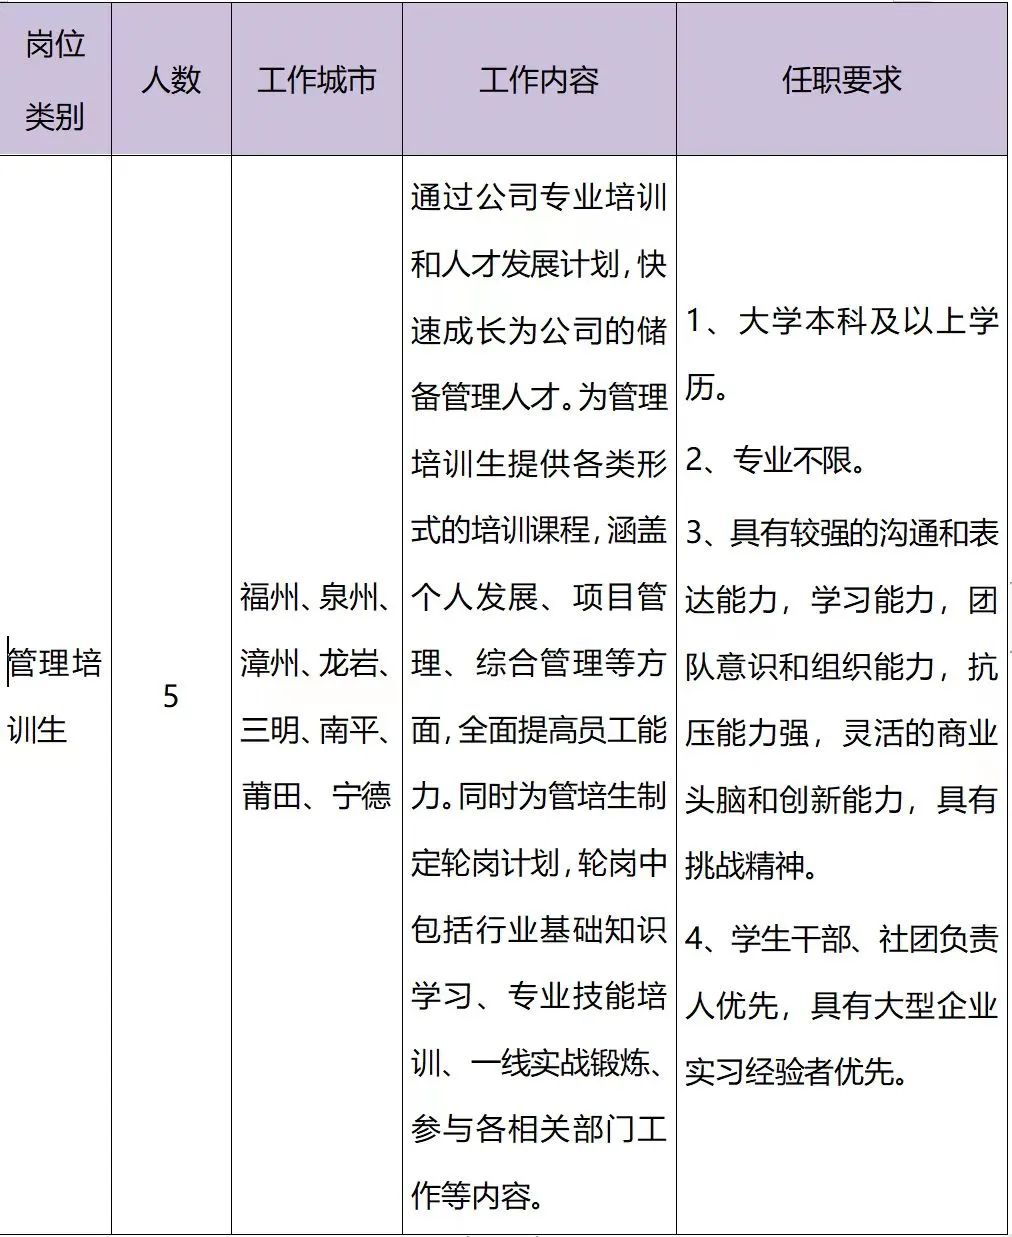Select the city name 莆田
Image resolution: width=1012 pixels, height=1237 pixels.
click(x=272, y=797)
